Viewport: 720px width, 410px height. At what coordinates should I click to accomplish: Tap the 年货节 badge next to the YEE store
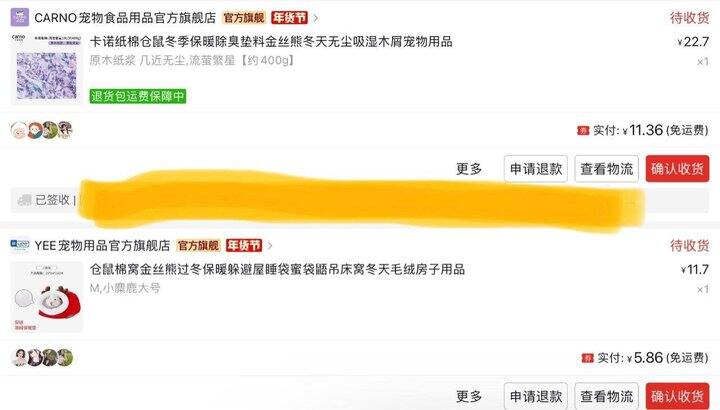pos(244,246)
